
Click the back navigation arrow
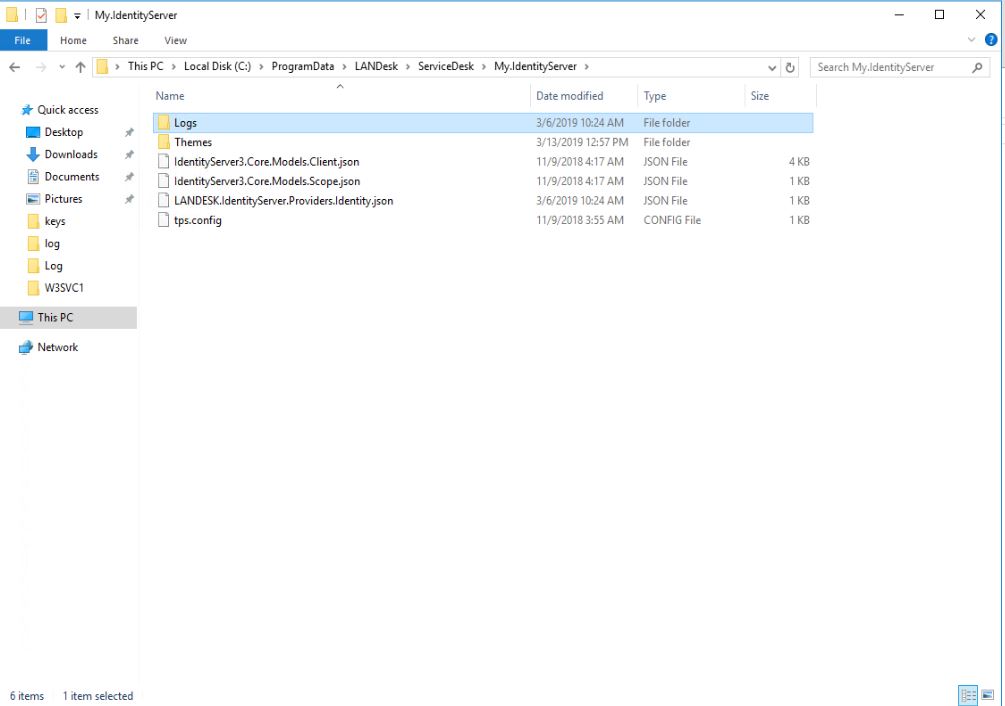coord(14,67)
